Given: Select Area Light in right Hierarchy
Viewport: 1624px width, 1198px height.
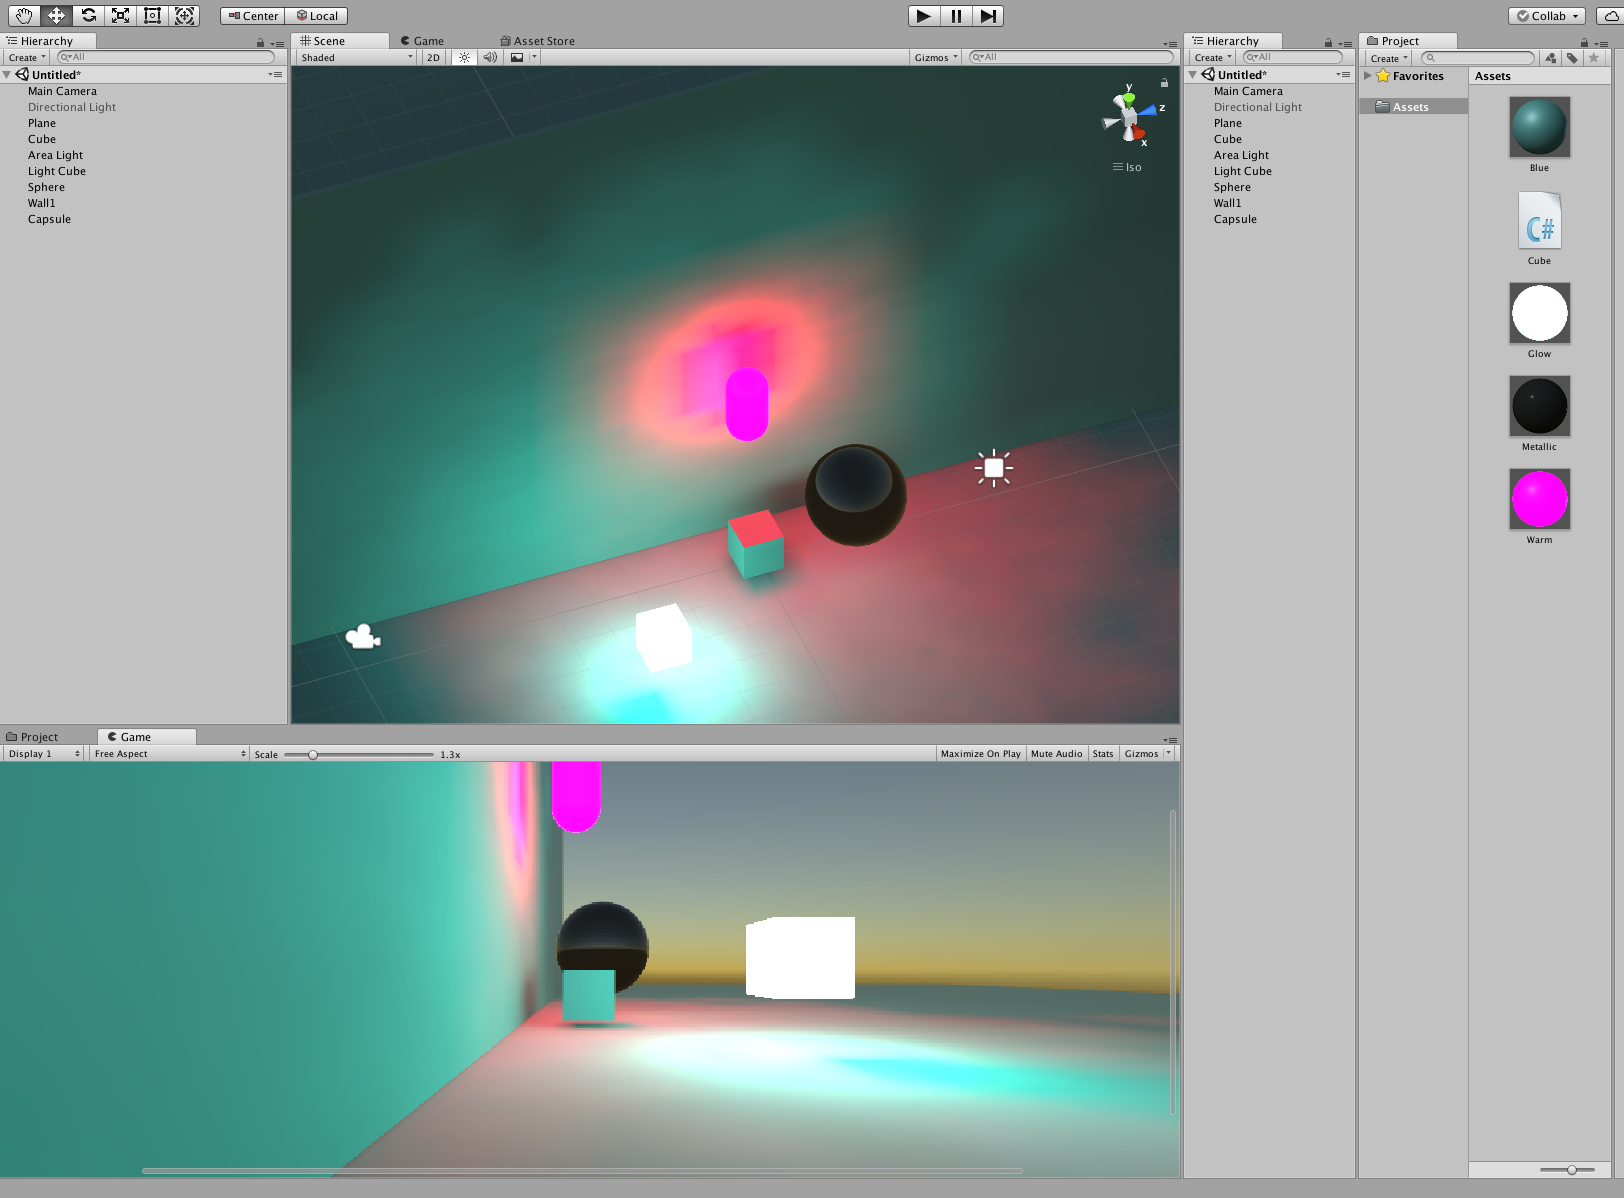Looking at the screenshot, I should click(1241, 155).
